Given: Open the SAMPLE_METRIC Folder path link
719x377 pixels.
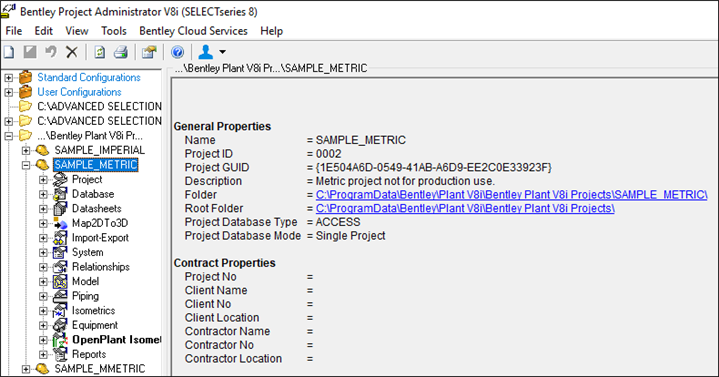Looking at the screenshot, I should click(x=511, y=195).
